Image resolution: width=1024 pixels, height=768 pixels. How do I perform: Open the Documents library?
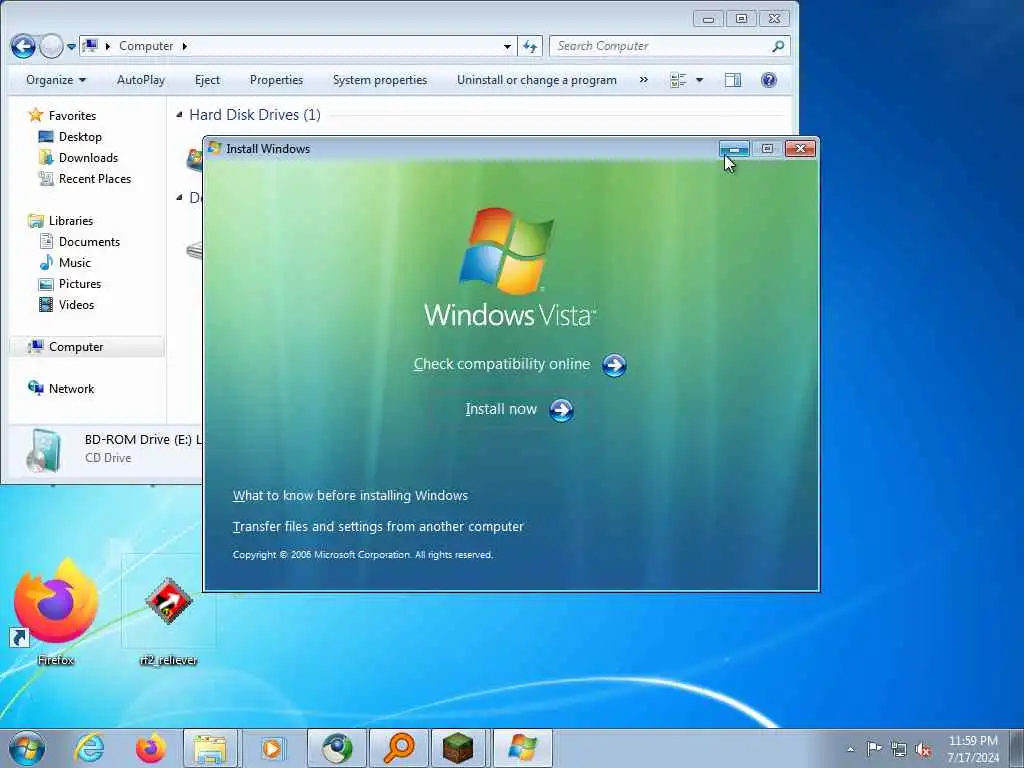(x=89, y=242)
